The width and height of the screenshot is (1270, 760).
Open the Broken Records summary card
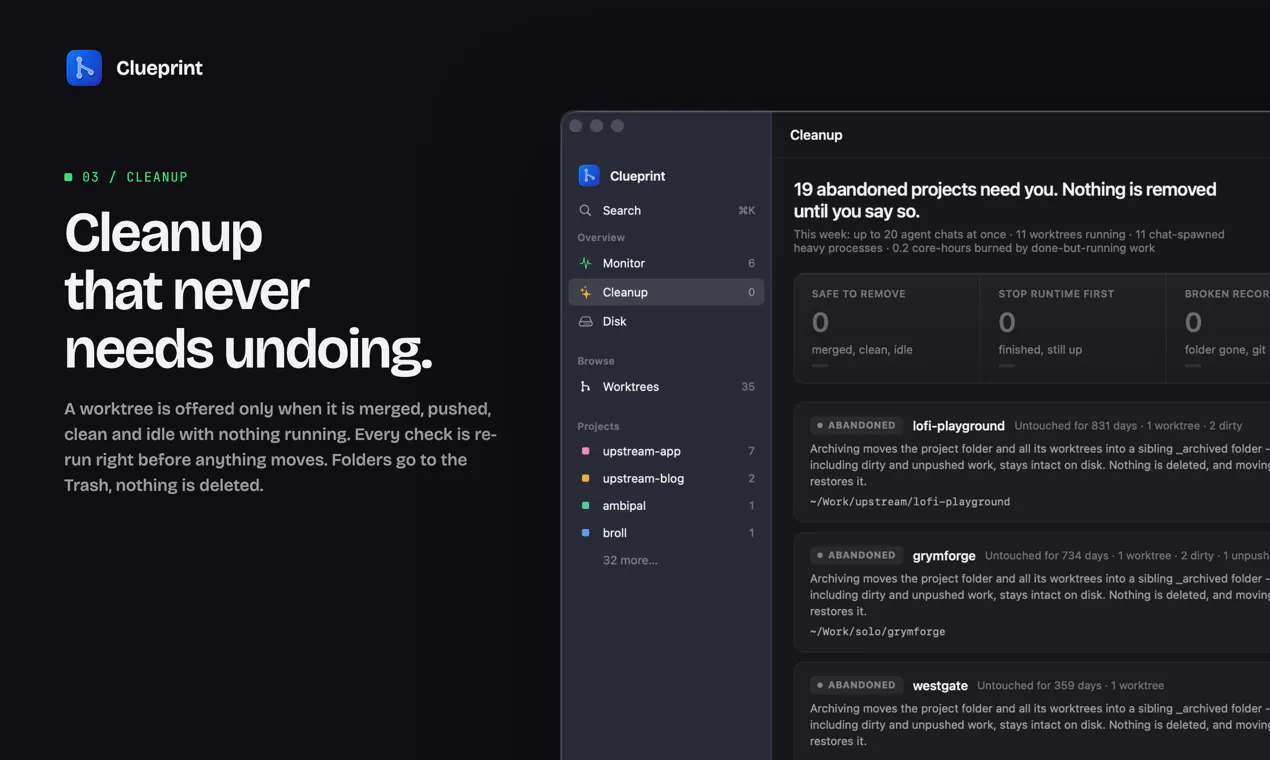(1219, 329)
